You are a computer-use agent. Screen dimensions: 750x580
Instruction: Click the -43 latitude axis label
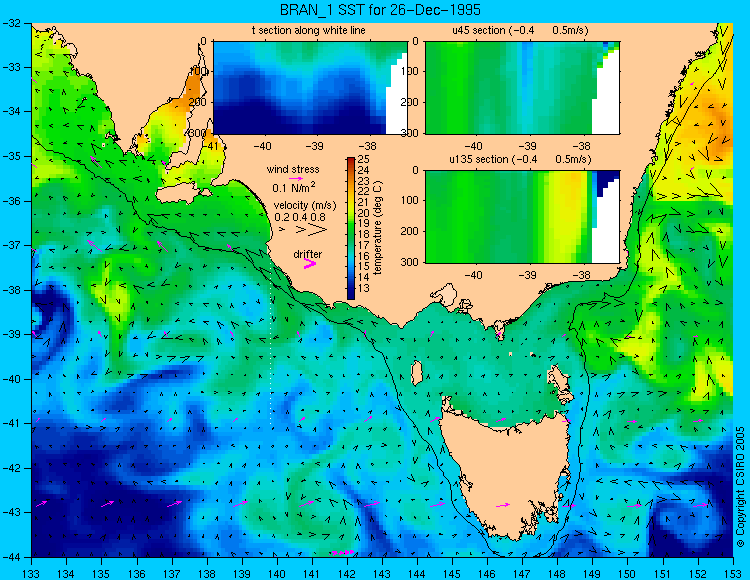(12, 513)
